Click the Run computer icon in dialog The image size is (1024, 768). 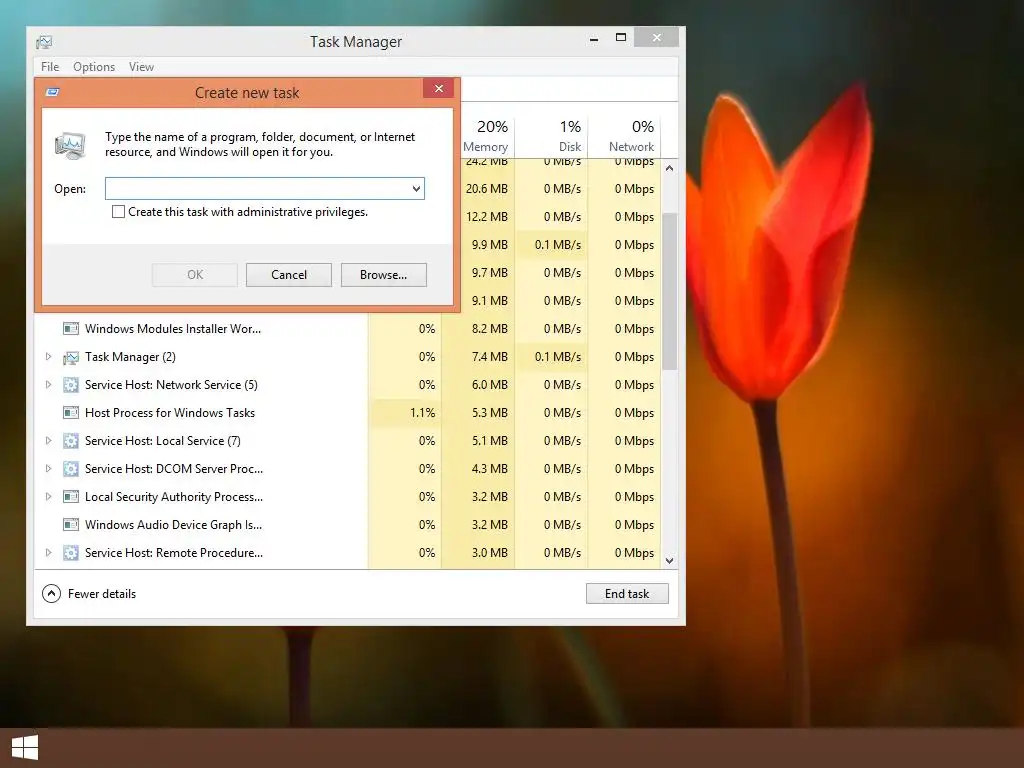[71, 145]
